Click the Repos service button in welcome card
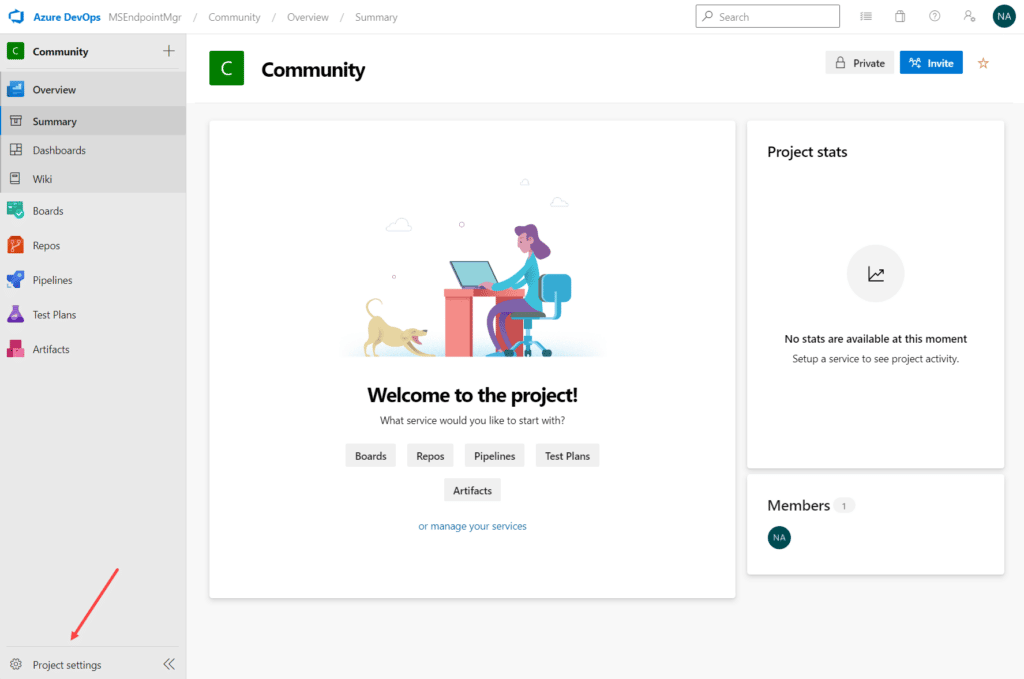The height and width of the screenshot is (679, 1024). click(x=430, y=456)
